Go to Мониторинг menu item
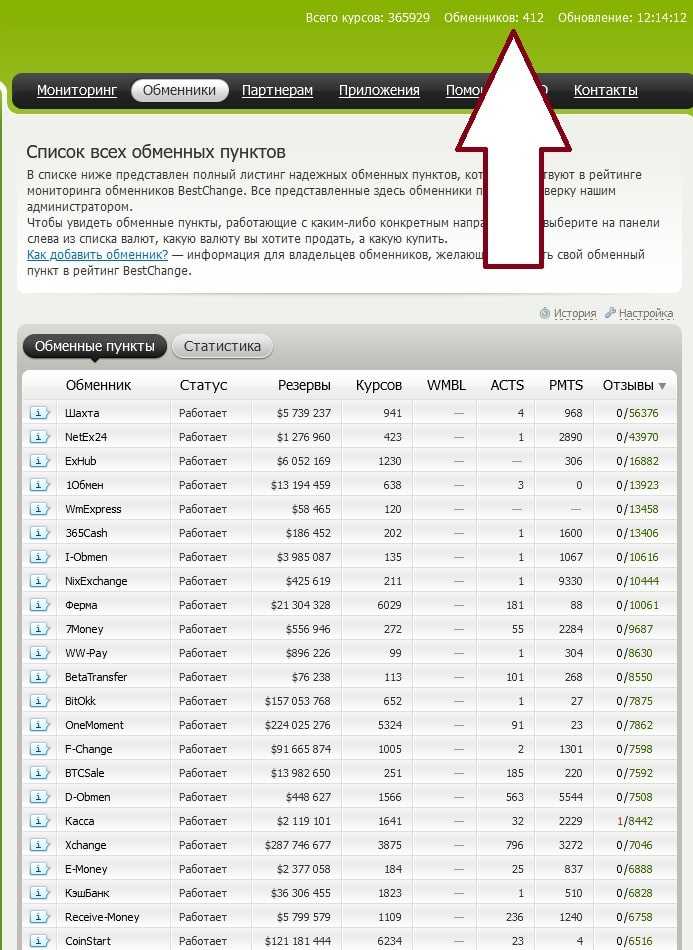 [77, 90]
